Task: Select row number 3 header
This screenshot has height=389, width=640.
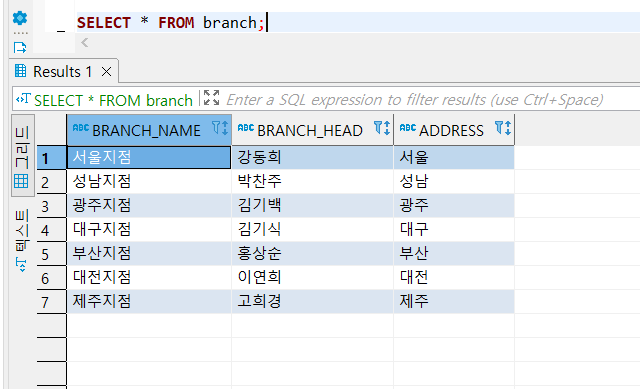Action: (51, 206)
